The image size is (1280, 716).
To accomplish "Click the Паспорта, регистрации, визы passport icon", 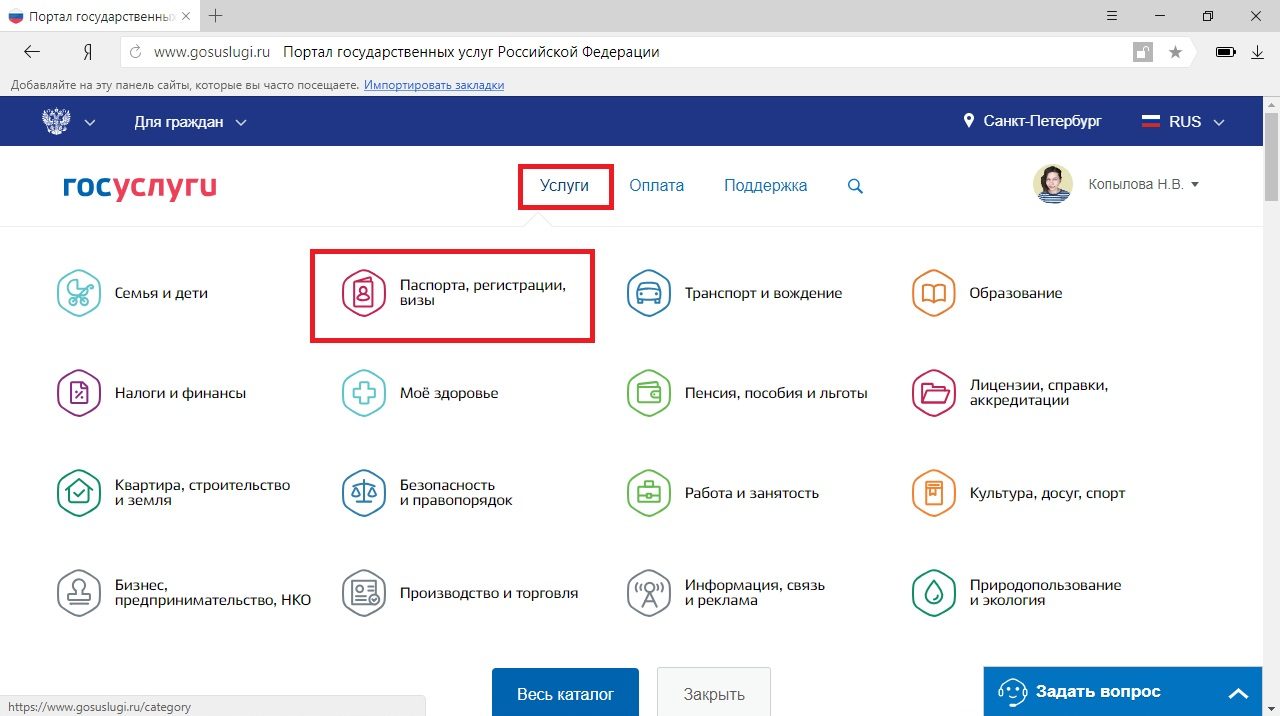I will click(x=364, y=293).
